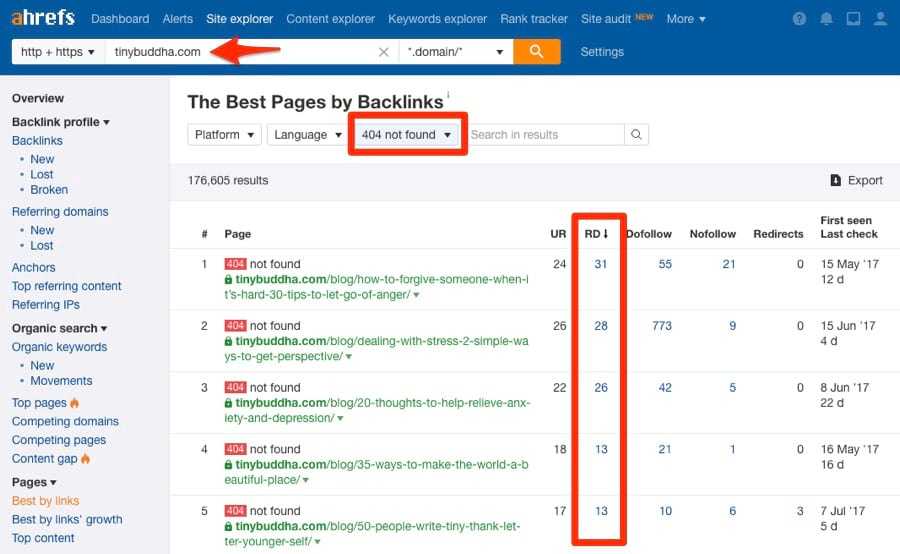Open Alerts in top navigation
This screenshot has height=554, width=900.
point(177,19)
